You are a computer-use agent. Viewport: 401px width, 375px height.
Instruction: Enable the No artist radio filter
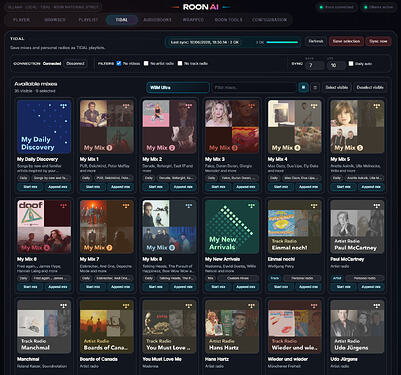[x=146, y=63]
